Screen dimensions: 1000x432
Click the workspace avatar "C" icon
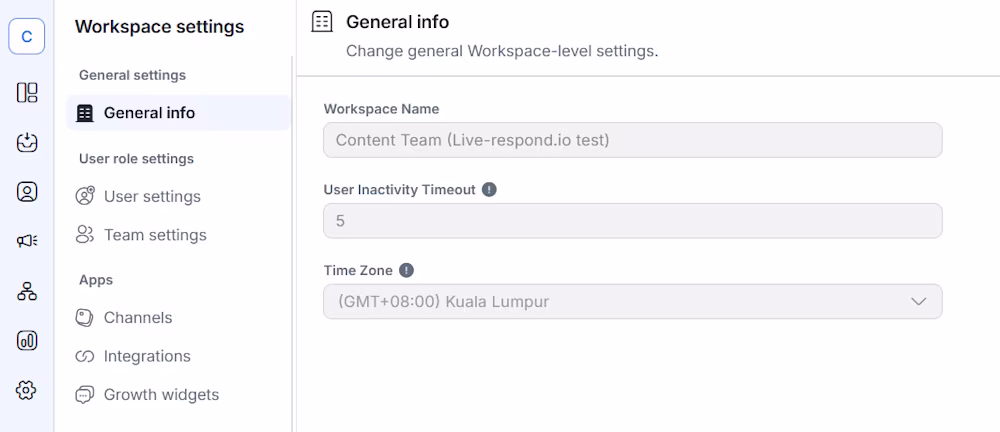point(27,37)
